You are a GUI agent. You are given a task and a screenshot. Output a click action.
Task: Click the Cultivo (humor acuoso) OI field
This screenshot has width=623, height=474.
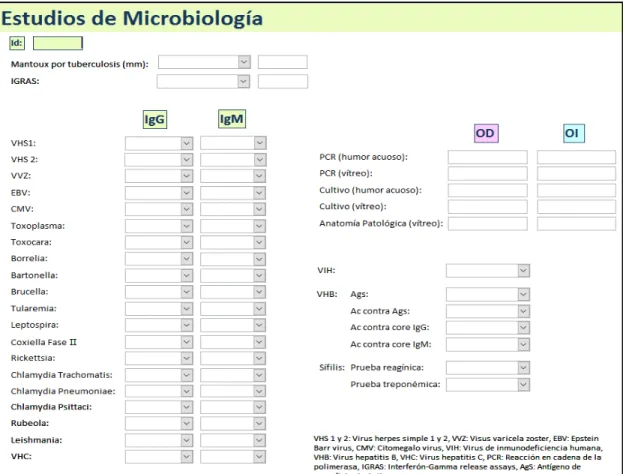coord(577,190)
